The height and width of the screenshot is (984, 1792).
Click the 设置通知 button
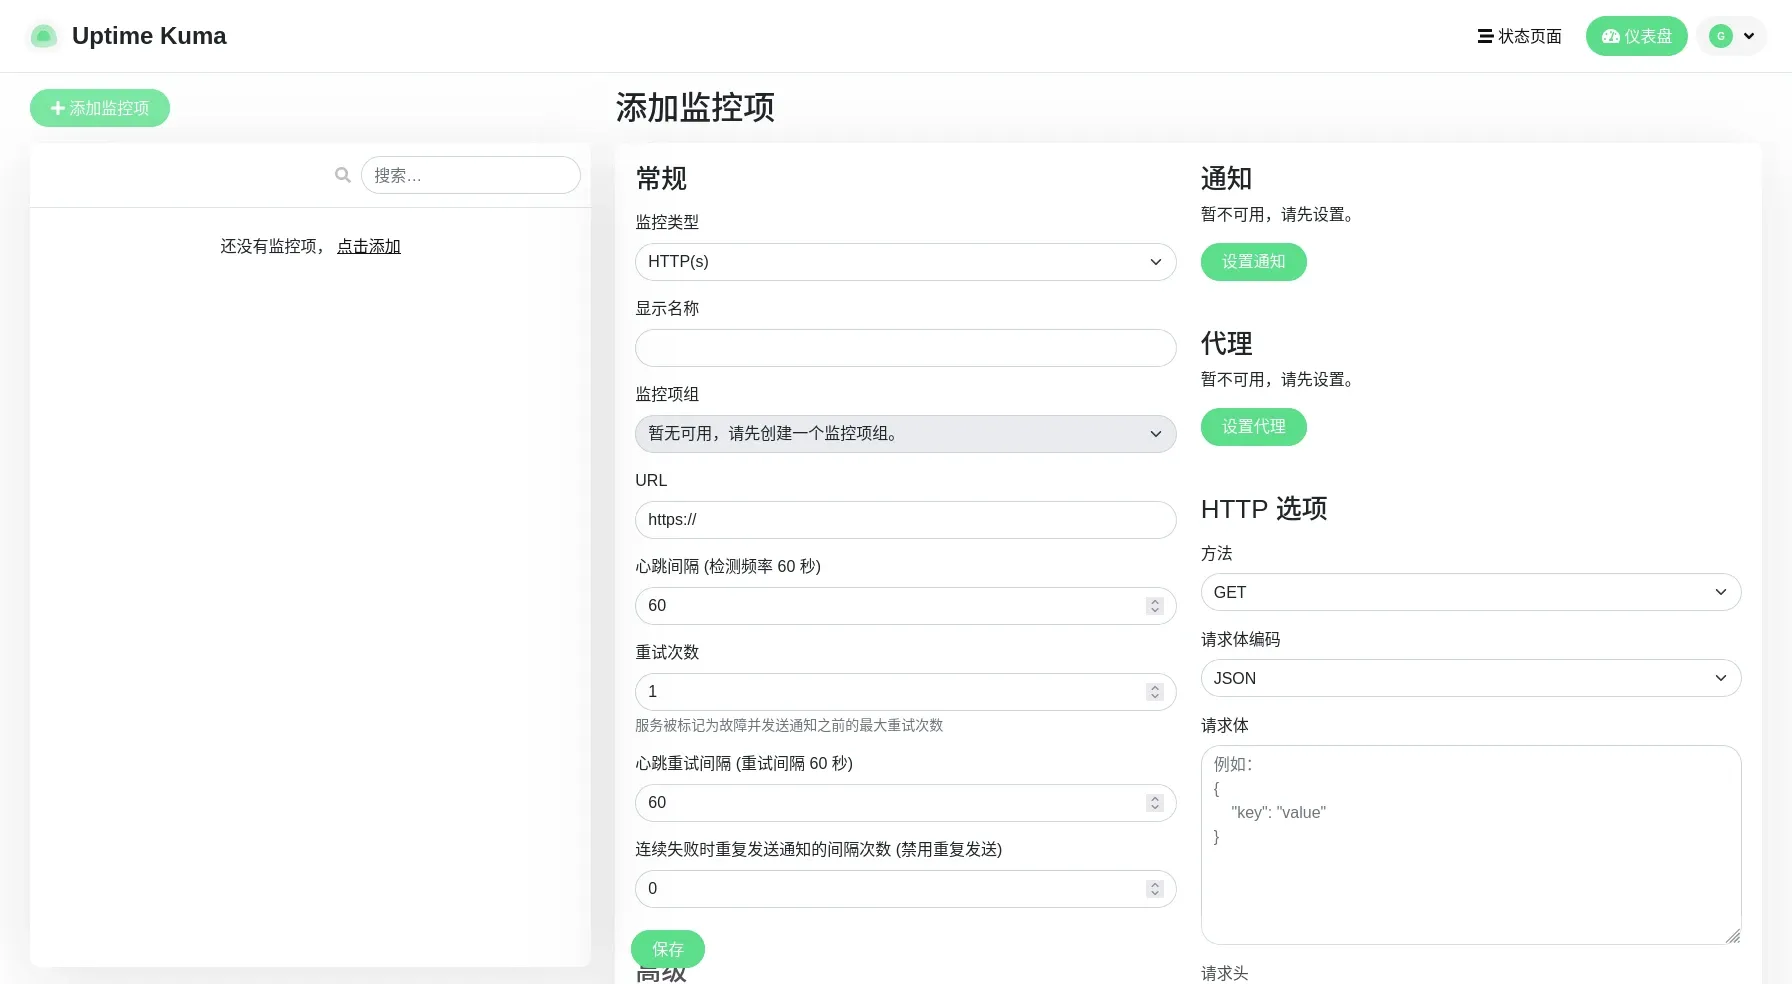1253,262
